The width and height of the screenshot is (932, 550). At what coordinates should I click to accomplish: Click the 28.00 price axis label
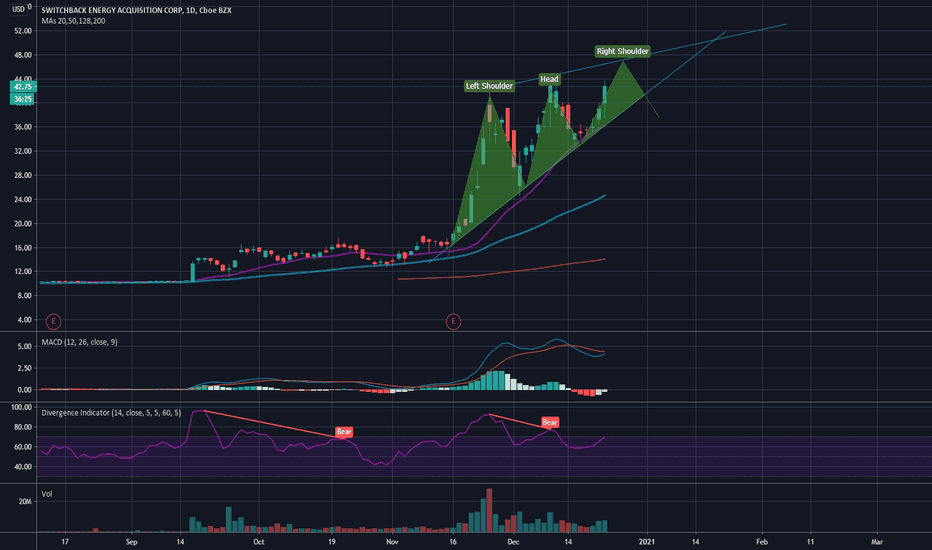(x=23, y=175)
